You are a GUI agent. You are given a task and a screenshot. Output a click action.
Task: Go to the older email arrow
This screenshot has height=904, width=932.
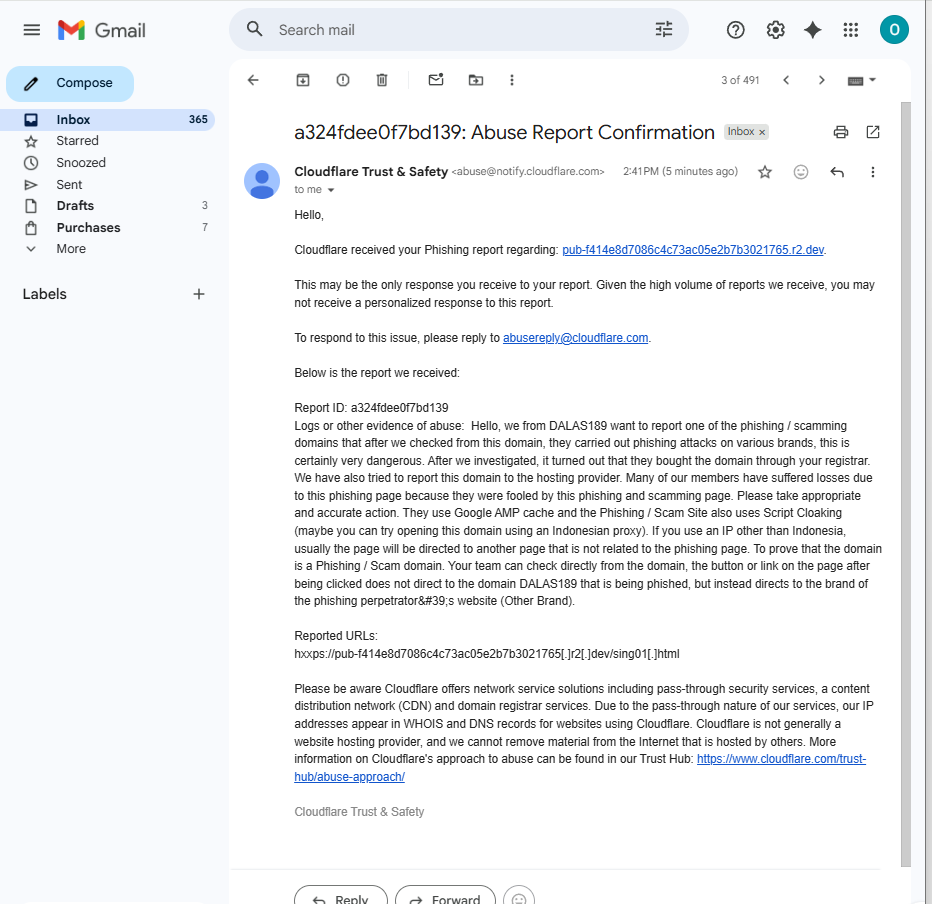click(821, 80)
